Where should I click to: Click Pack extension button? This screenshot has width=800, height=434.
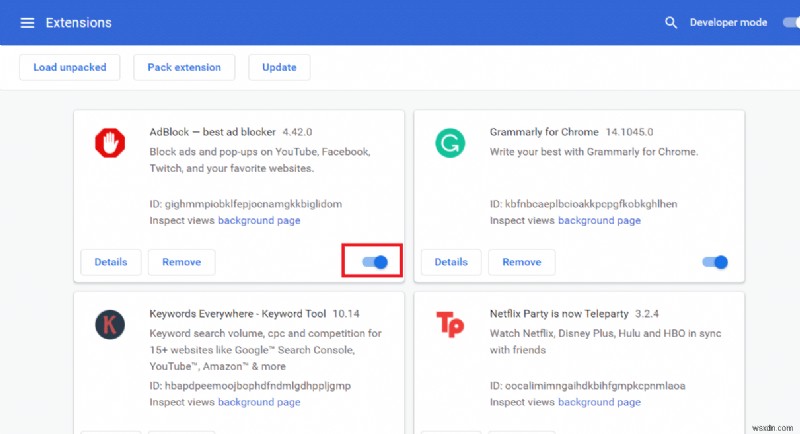point(184,67)
